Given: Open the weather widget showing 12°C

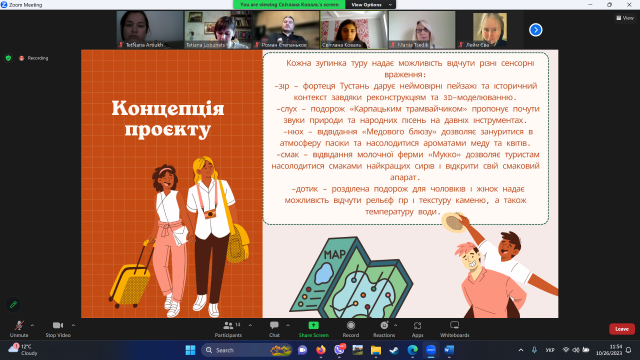Looking at the screenshot, I should [23, 350].
